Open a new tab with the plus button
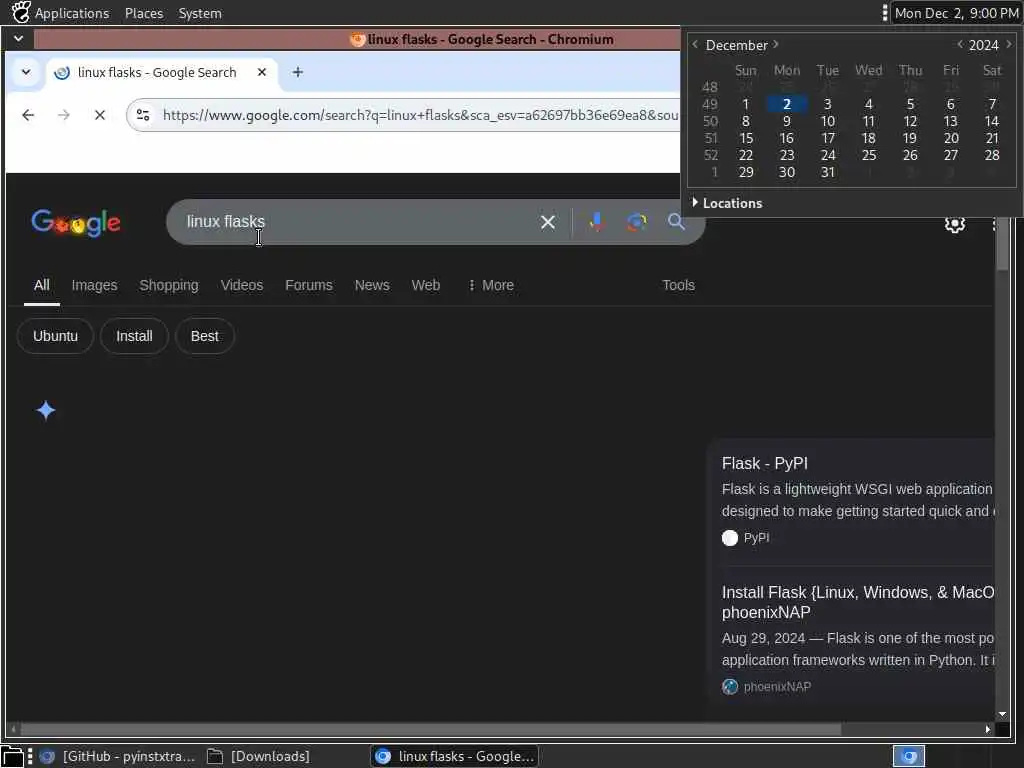Screen dimensions: 1024x768 point(298,72)
